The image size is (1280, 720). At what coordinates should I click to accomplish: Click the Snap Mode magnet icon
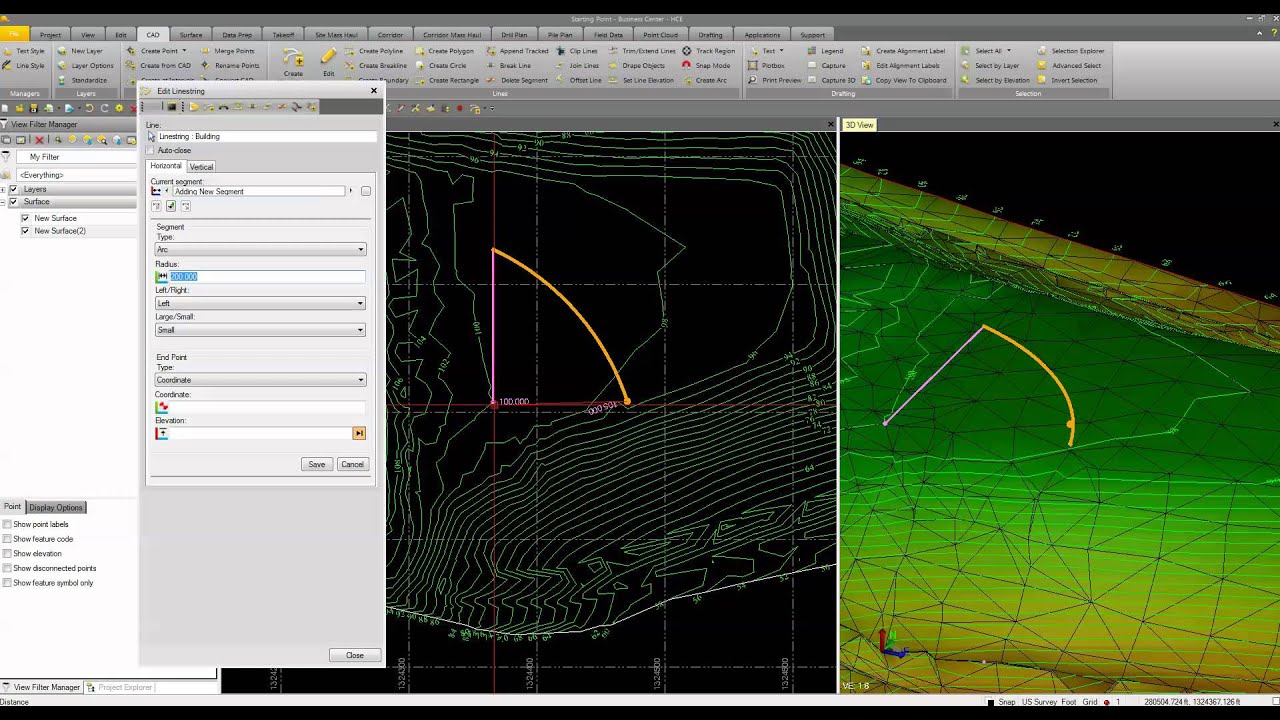click(687, 66)
